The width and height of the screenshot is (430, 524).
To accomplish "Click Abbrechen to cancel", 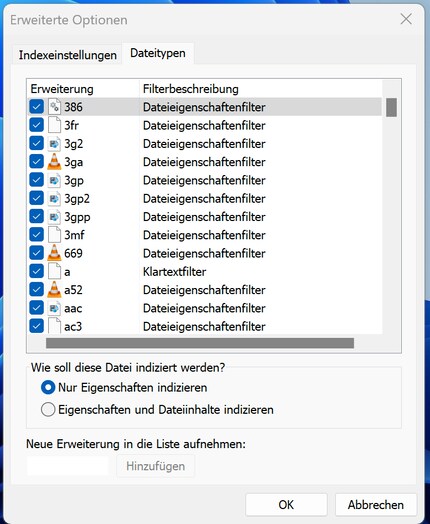I will coord(376,505).
